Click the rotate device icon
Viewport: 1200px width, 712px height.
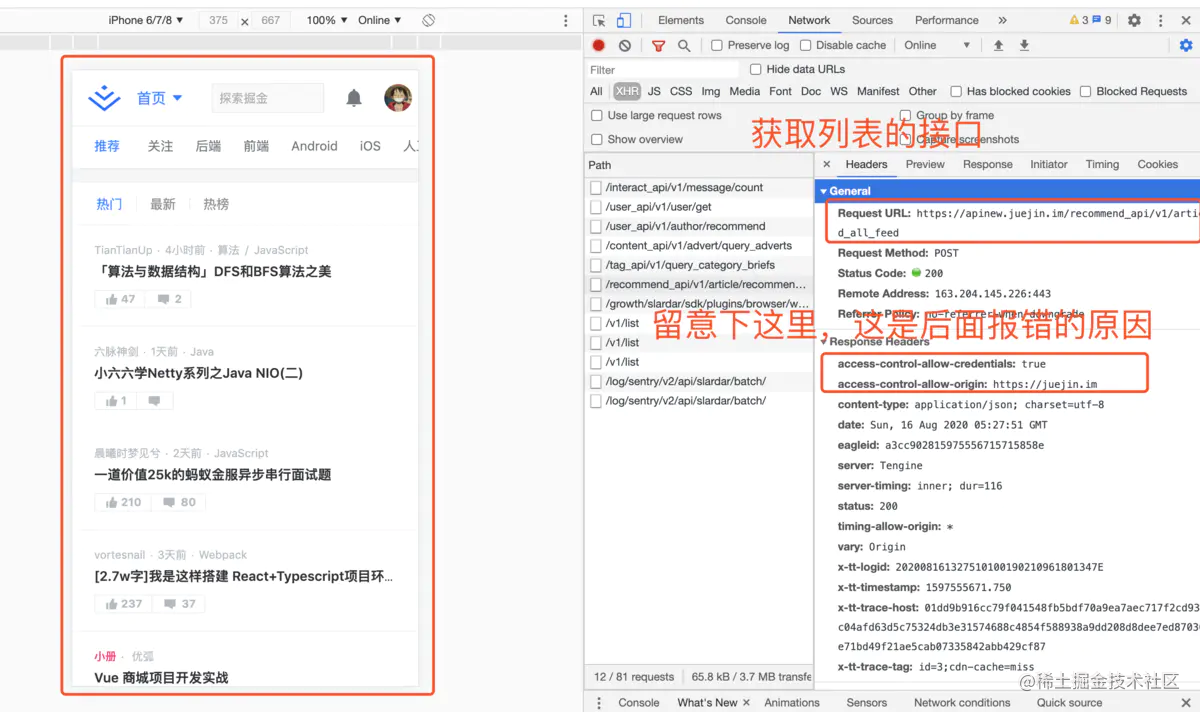tap(428, 20)
